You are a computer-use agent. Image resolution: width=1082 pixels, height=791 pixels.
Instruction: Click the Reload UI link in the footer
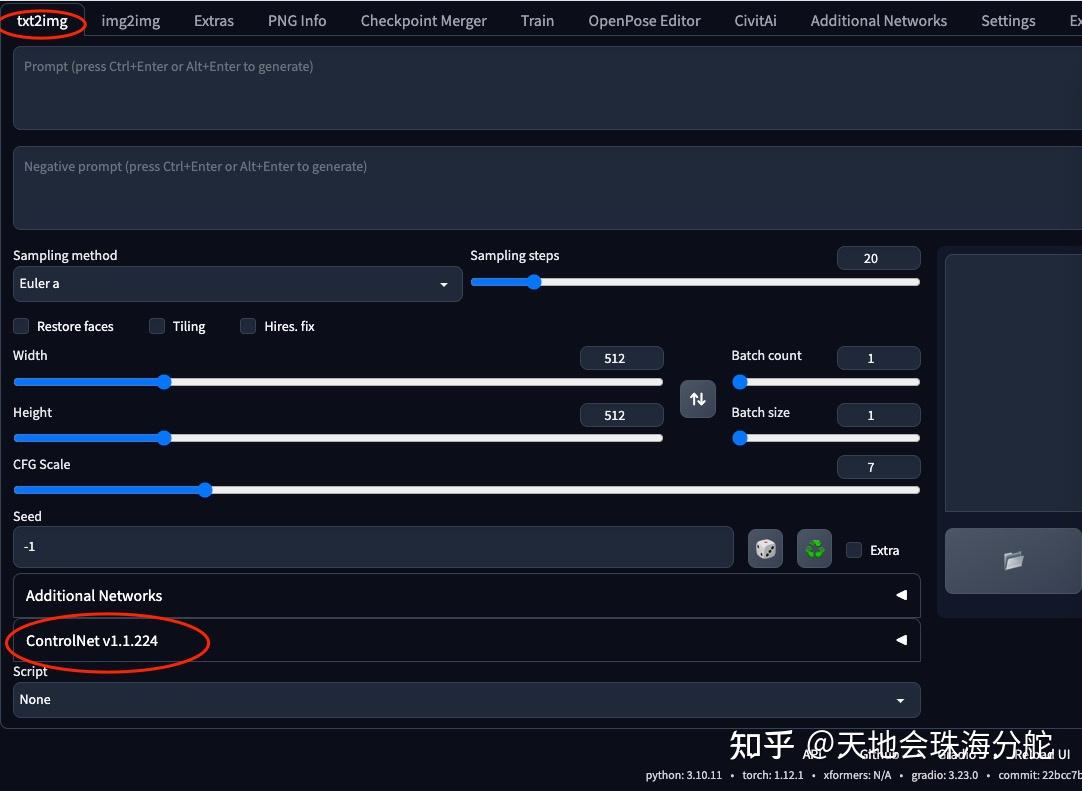coord(1041,755)
